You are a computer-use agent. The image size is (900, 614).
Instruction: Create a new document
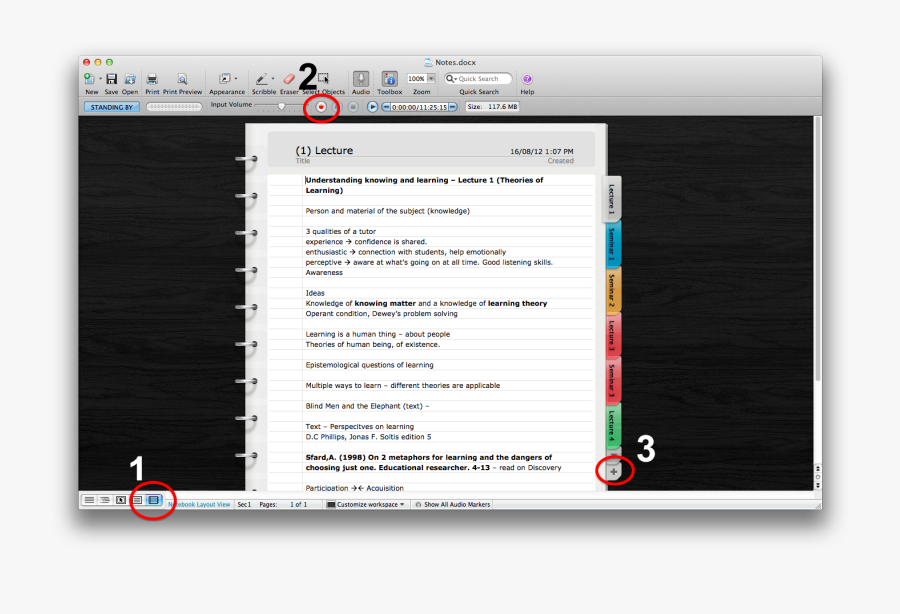(91, 80)
